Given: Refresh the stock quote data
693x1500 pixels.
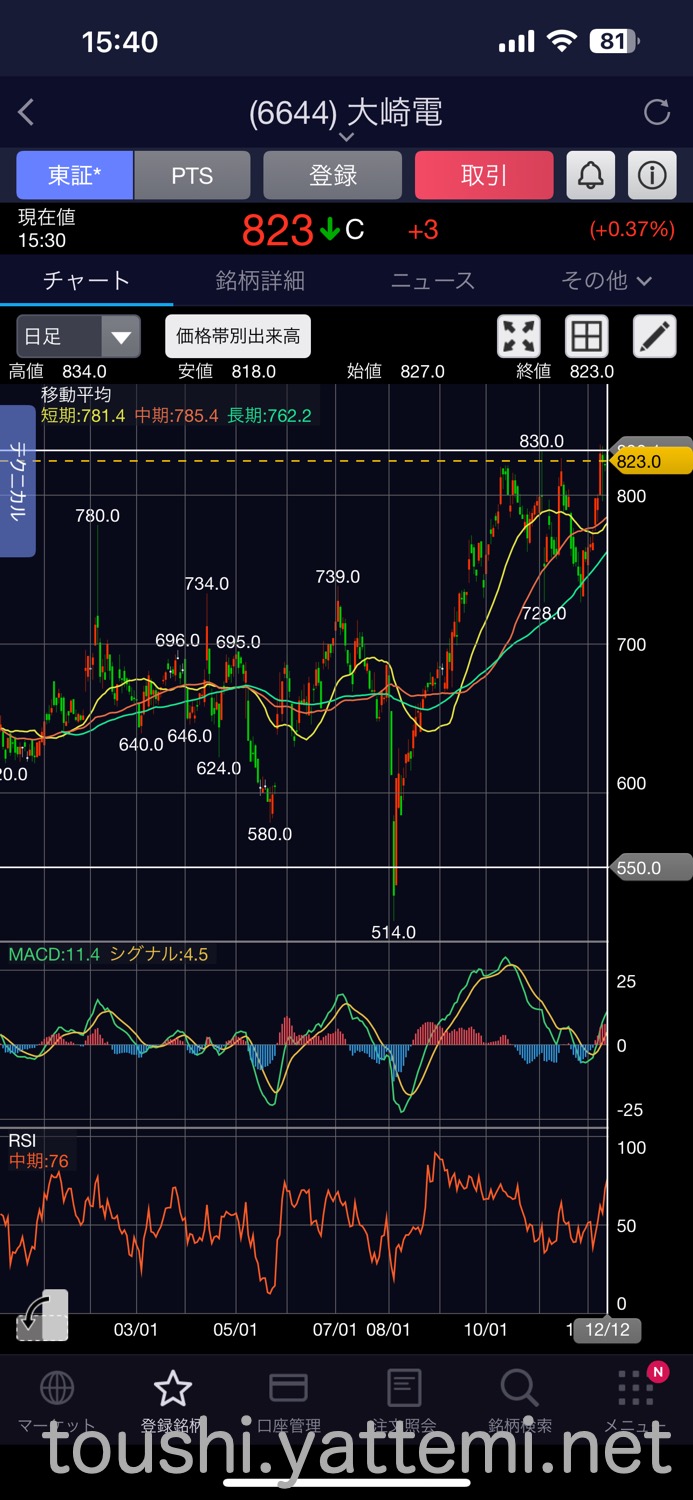Looking at the screenshot, I should coord(656,112).
